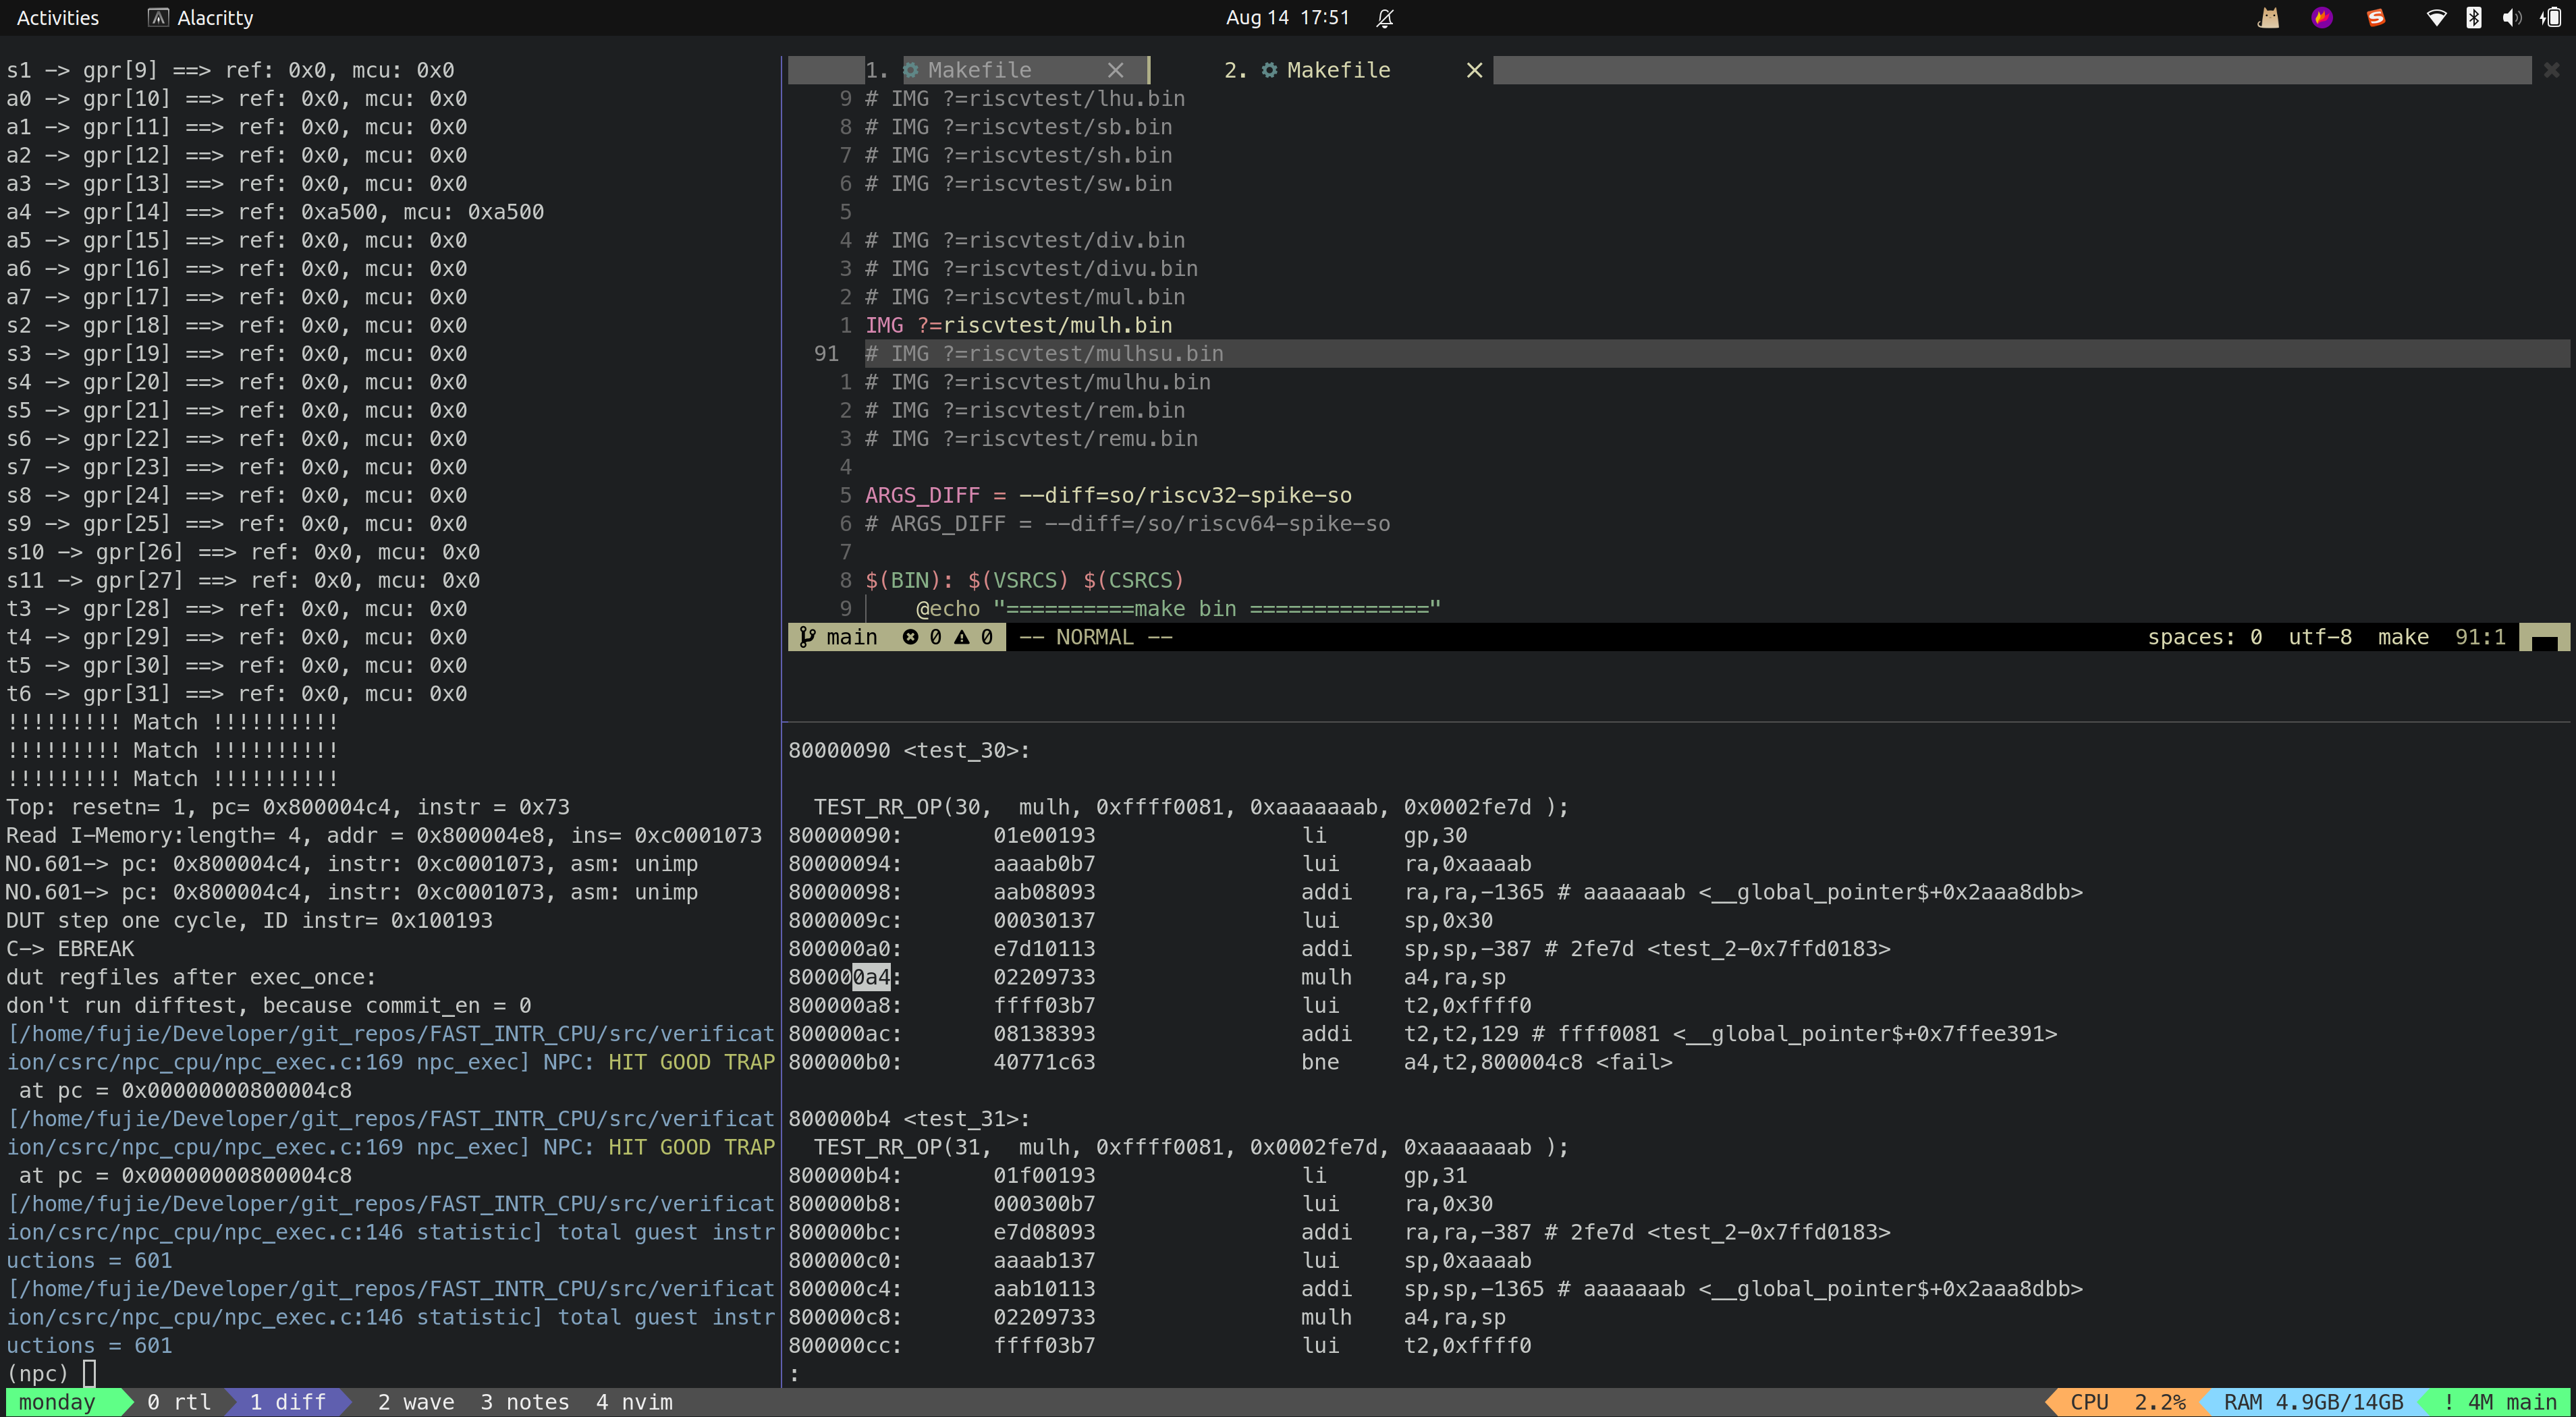Screen dimensions: 2576x1417
Task: Click line '# IMG ?=riscvtest/lhu.bin'
Action: [x=1024, y=99]
